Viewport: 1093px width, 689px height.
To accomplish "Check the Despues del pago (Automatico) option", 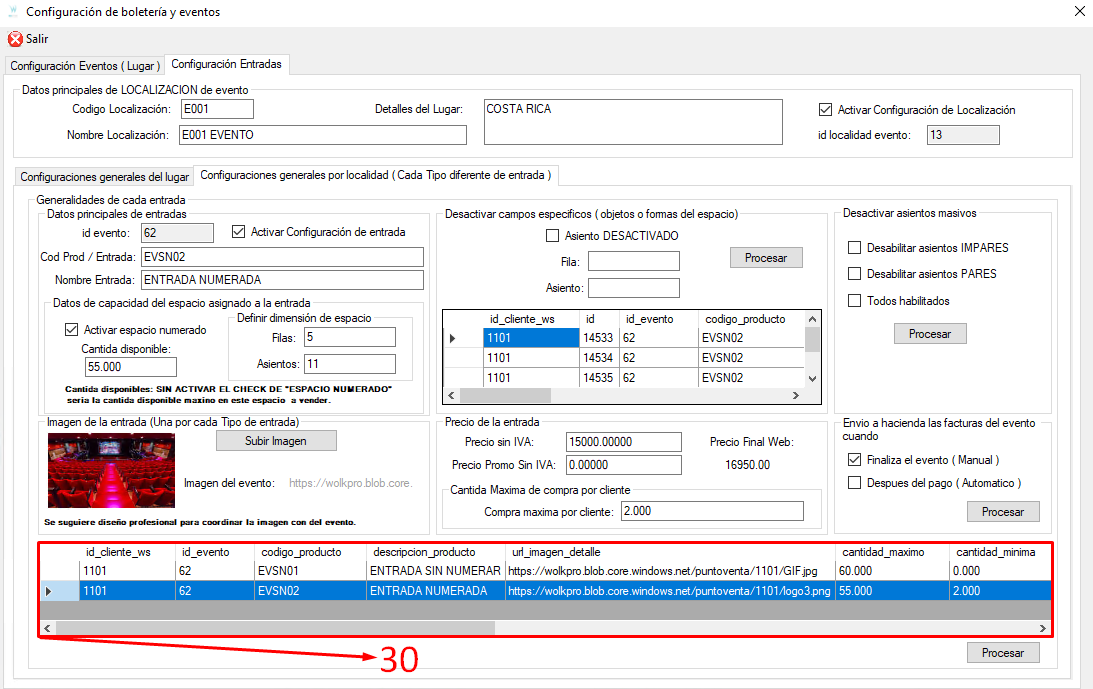I will pos(855,483).
